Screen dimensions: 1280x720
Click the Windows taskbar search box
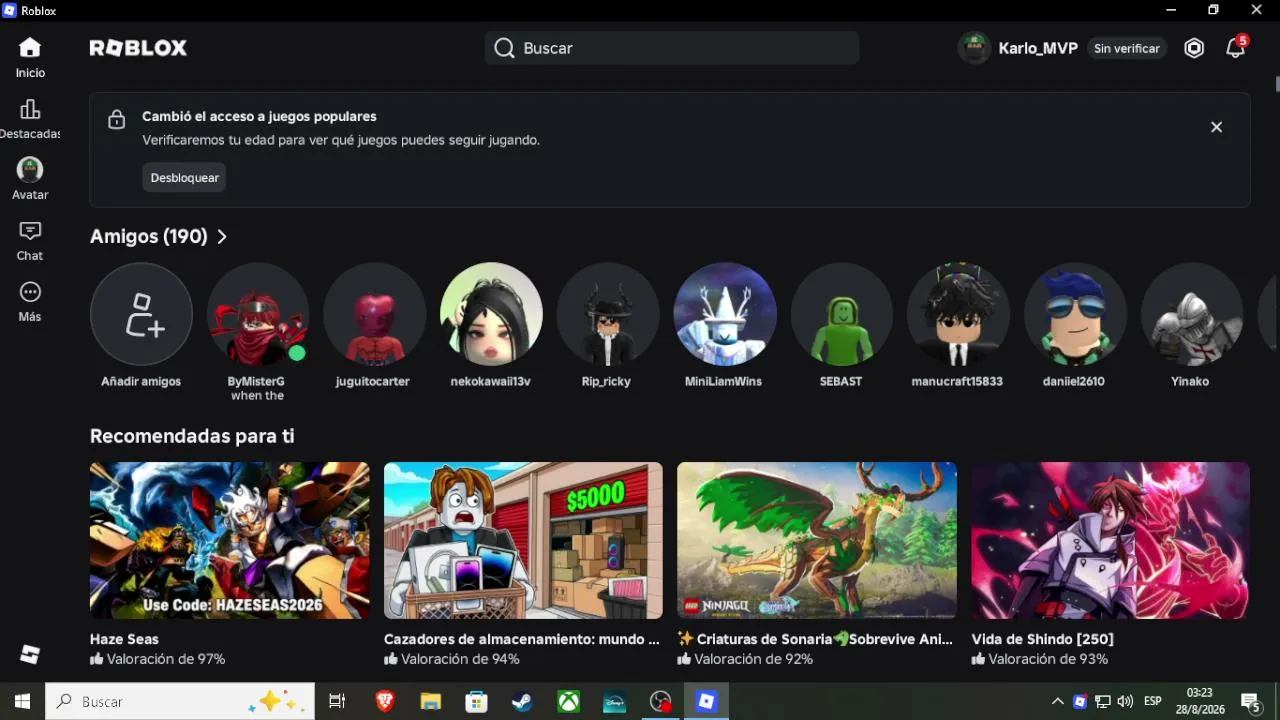pos(180,702)
